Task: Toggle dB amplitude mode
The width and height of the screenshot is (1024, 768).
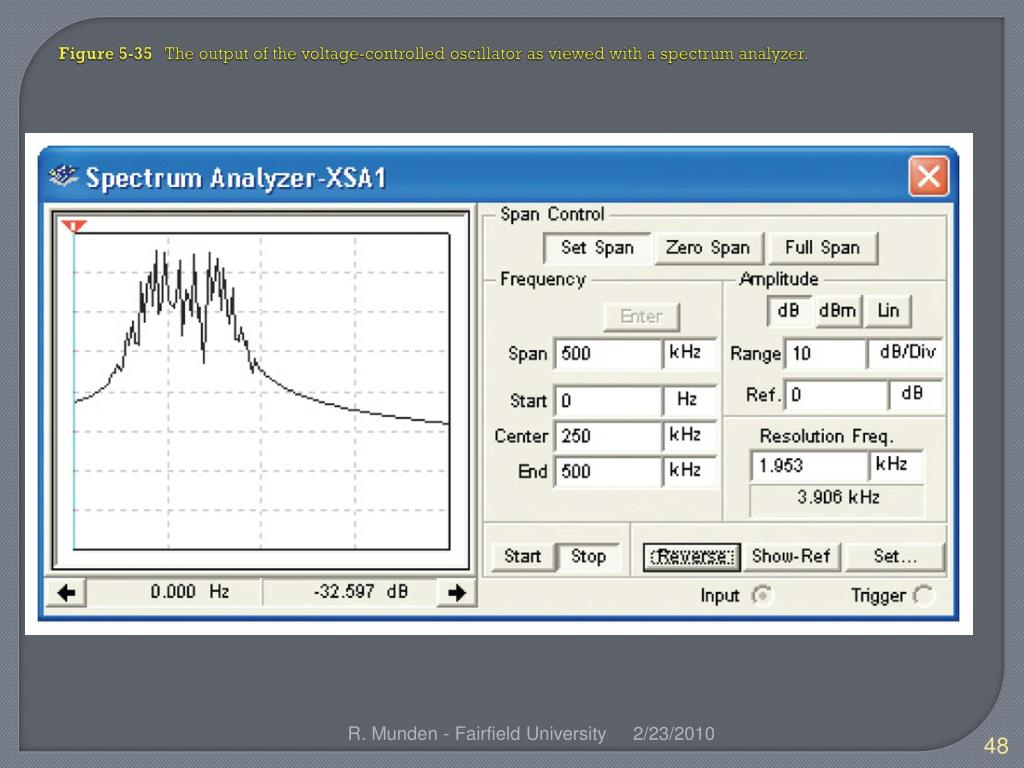Action: (x=789, y=311)
